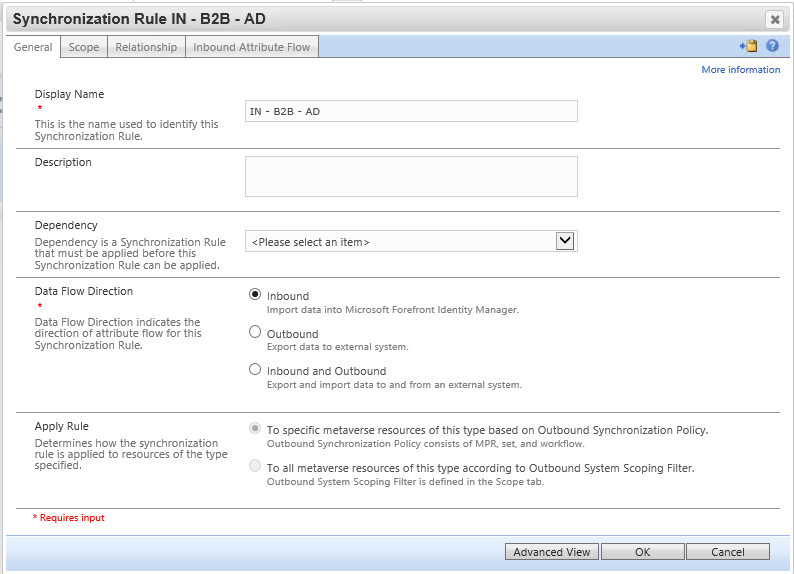Click the Advanced View button

[551, 552]
